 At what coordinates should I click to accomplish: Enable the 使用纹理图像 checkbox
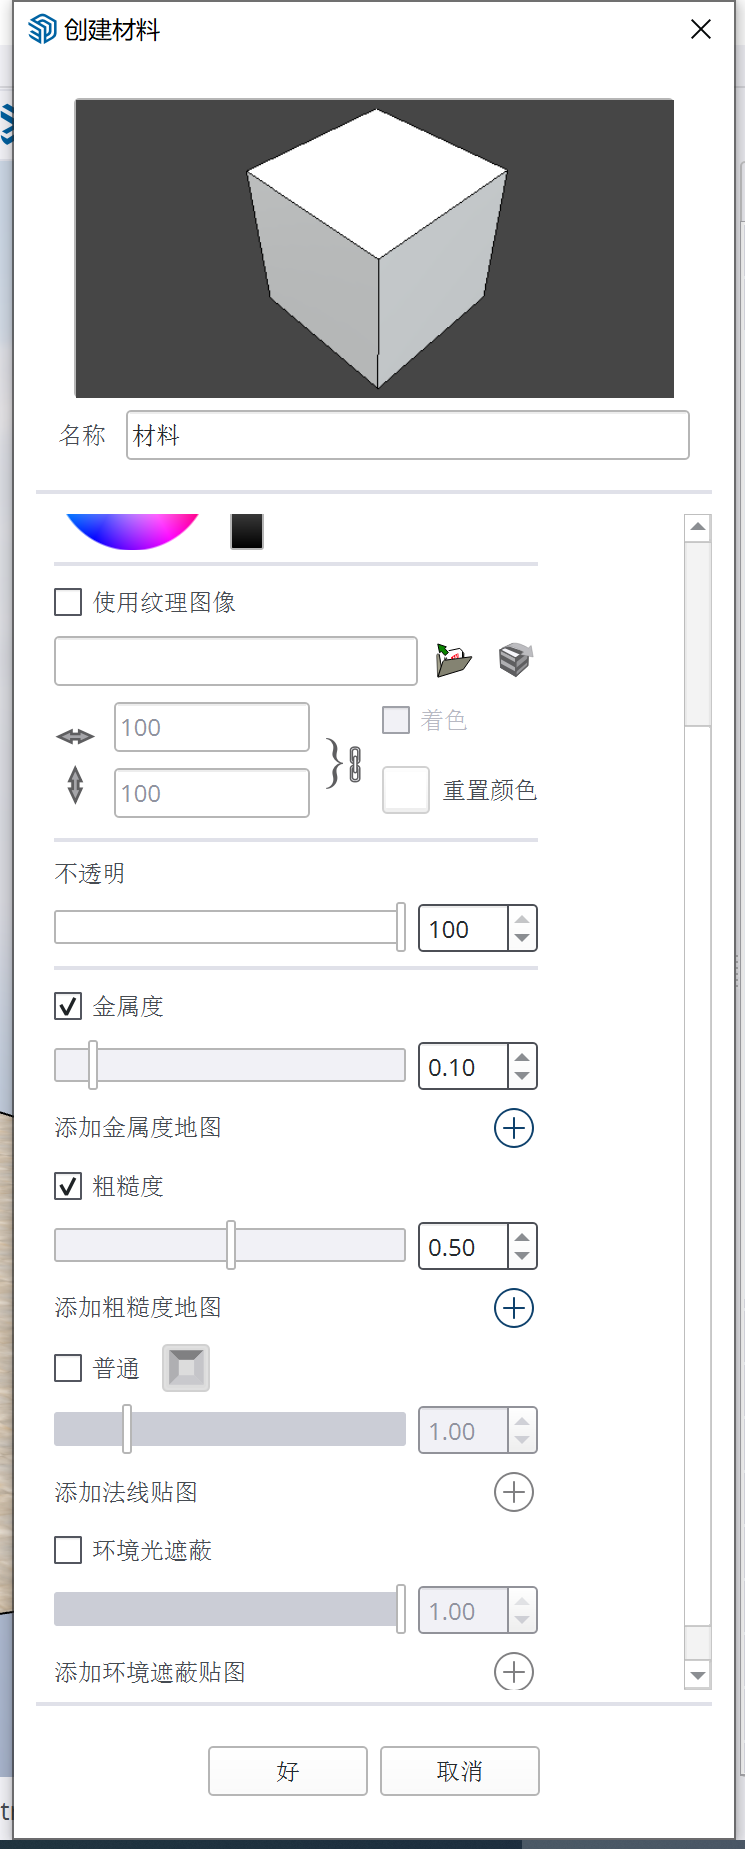pos(68,602)
